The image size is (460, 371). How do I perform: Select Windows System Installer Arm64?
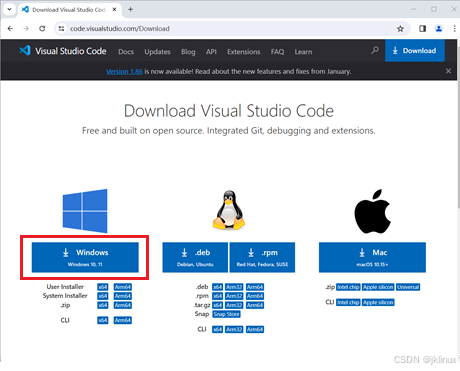[123, 296]
